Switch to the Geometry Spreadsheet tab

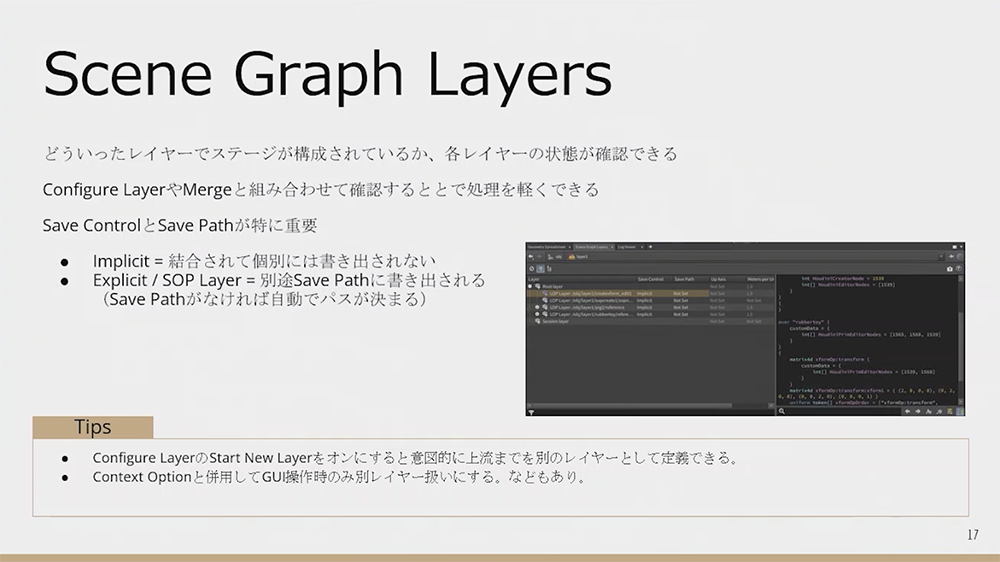tap(548, 245)
